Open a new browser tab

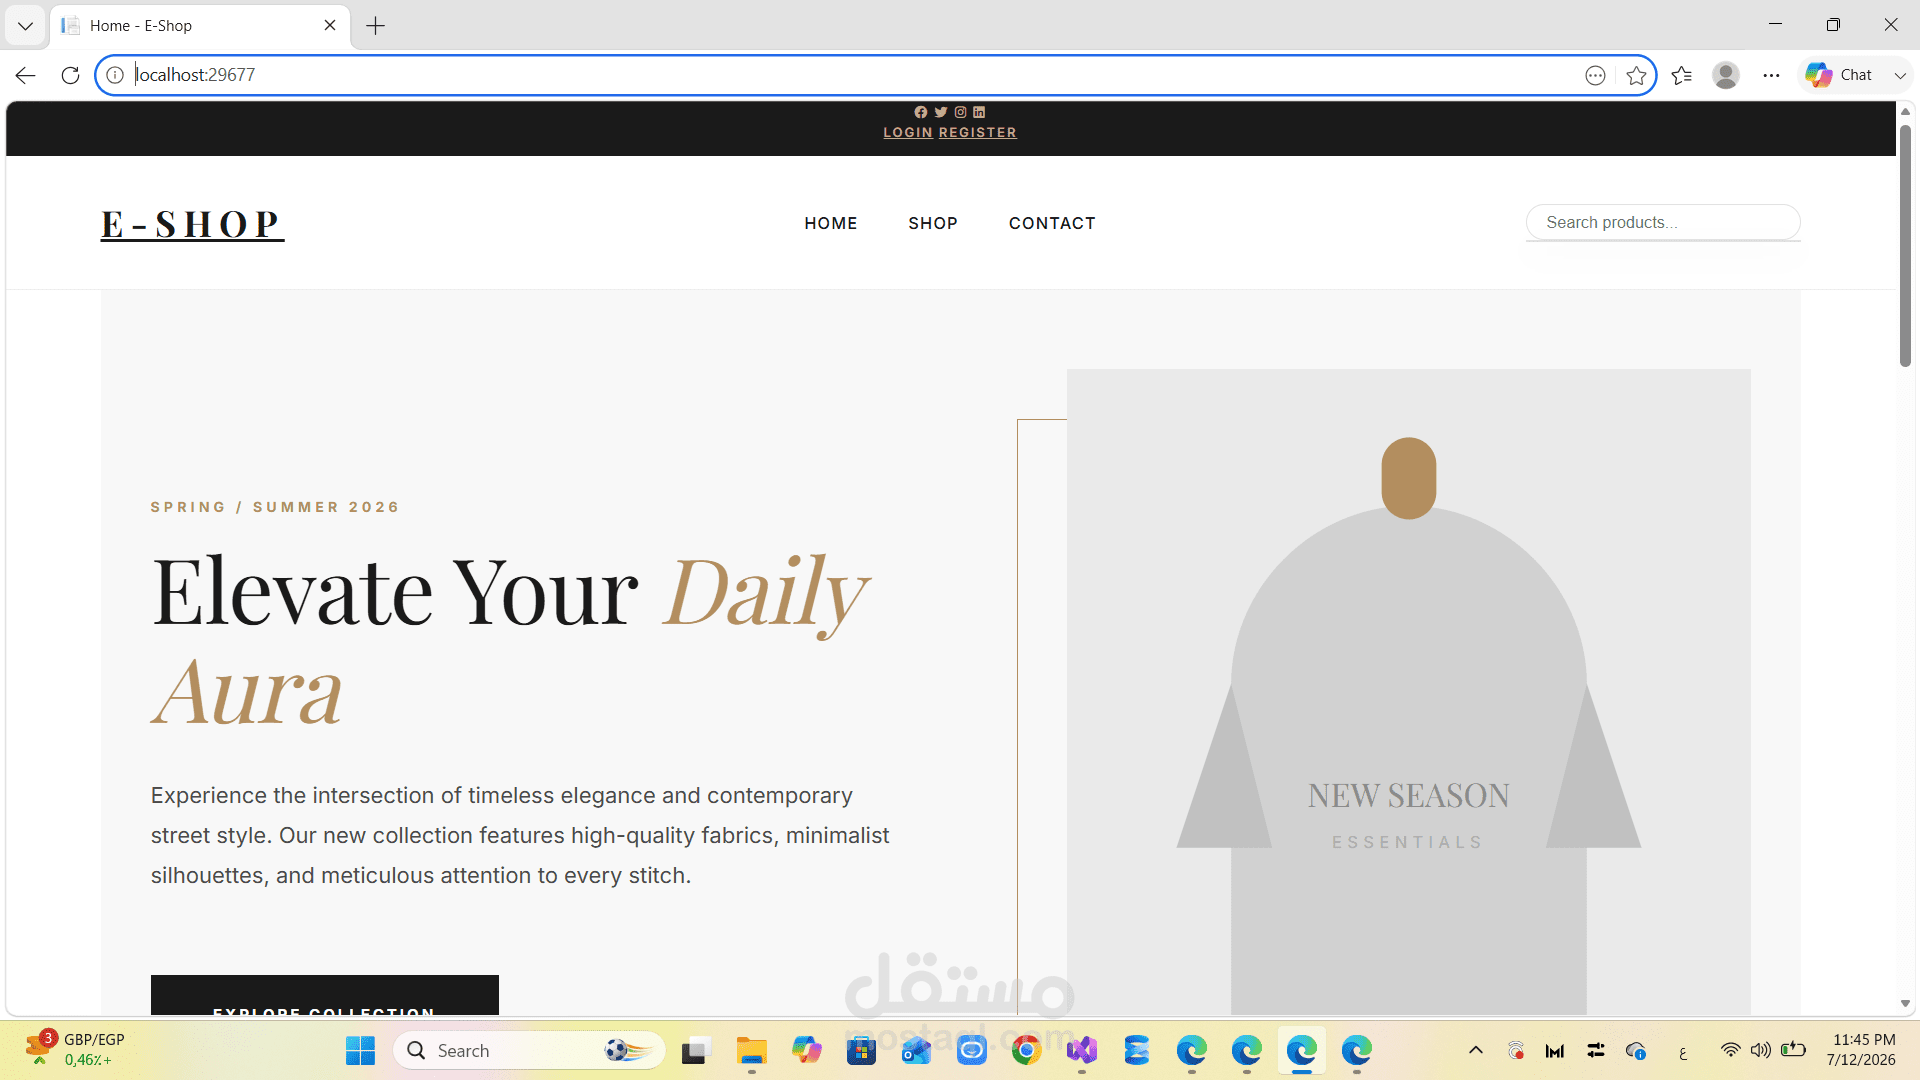(x=376, y=26)
